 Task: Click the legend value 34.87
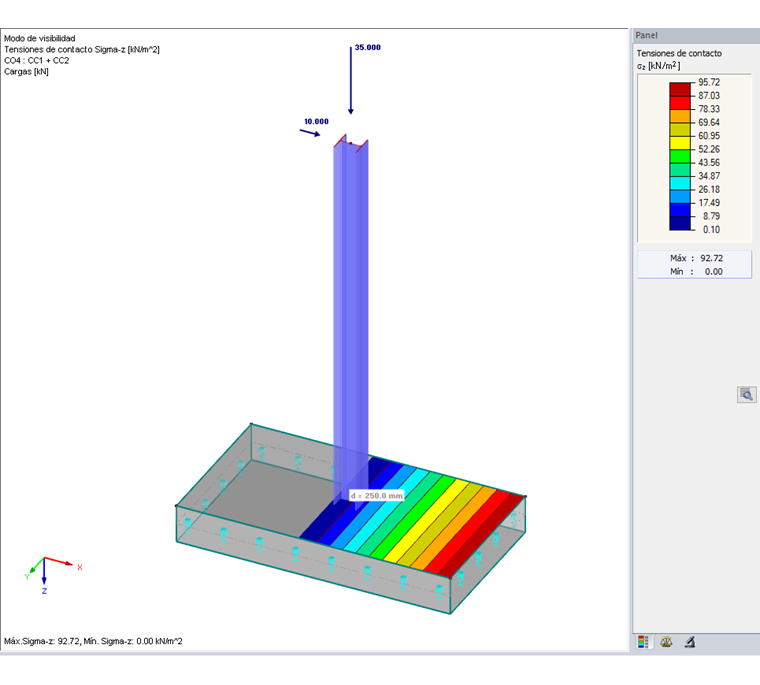click(709, 176)
